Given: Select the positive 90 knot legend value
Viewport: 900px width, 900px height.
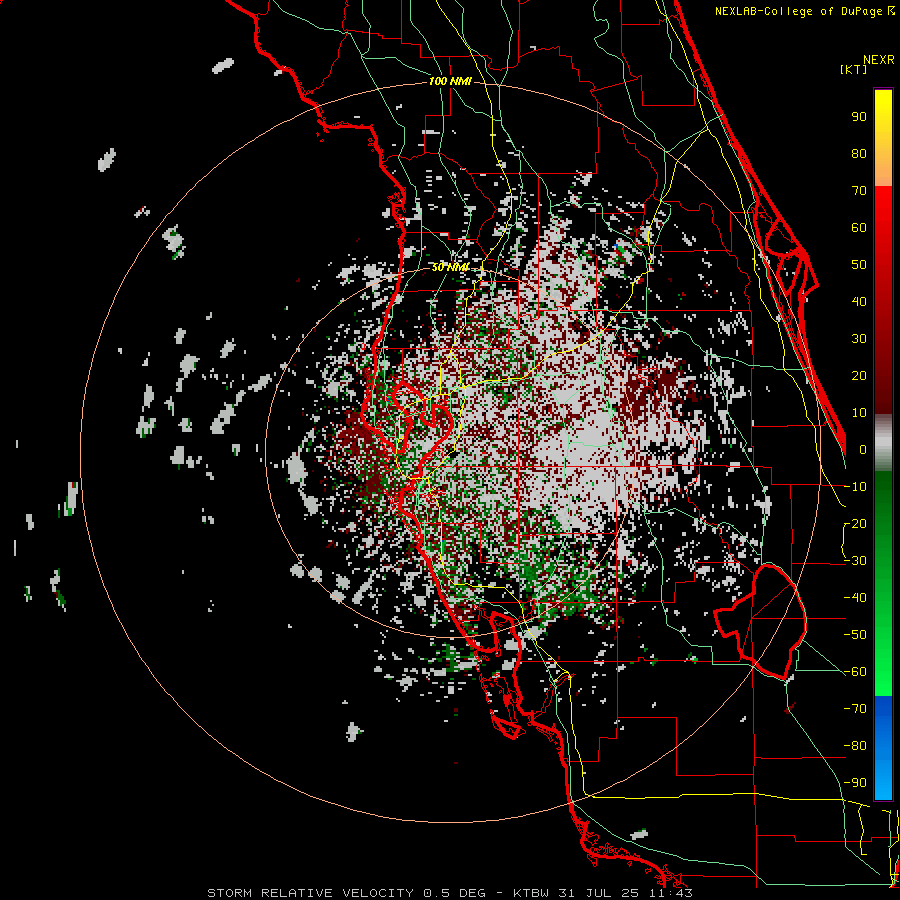Looking at the screenshot, I should (859, 117).
